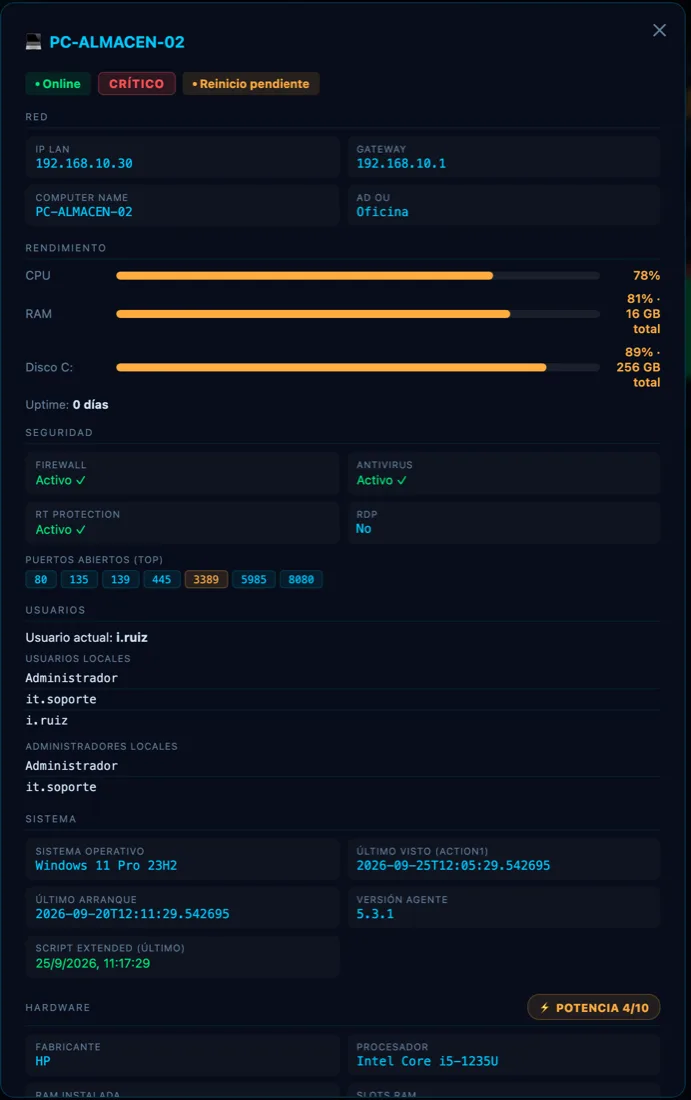
Task: Click open port chip 445
Action: pyautogui.click(x=161, y=579)
